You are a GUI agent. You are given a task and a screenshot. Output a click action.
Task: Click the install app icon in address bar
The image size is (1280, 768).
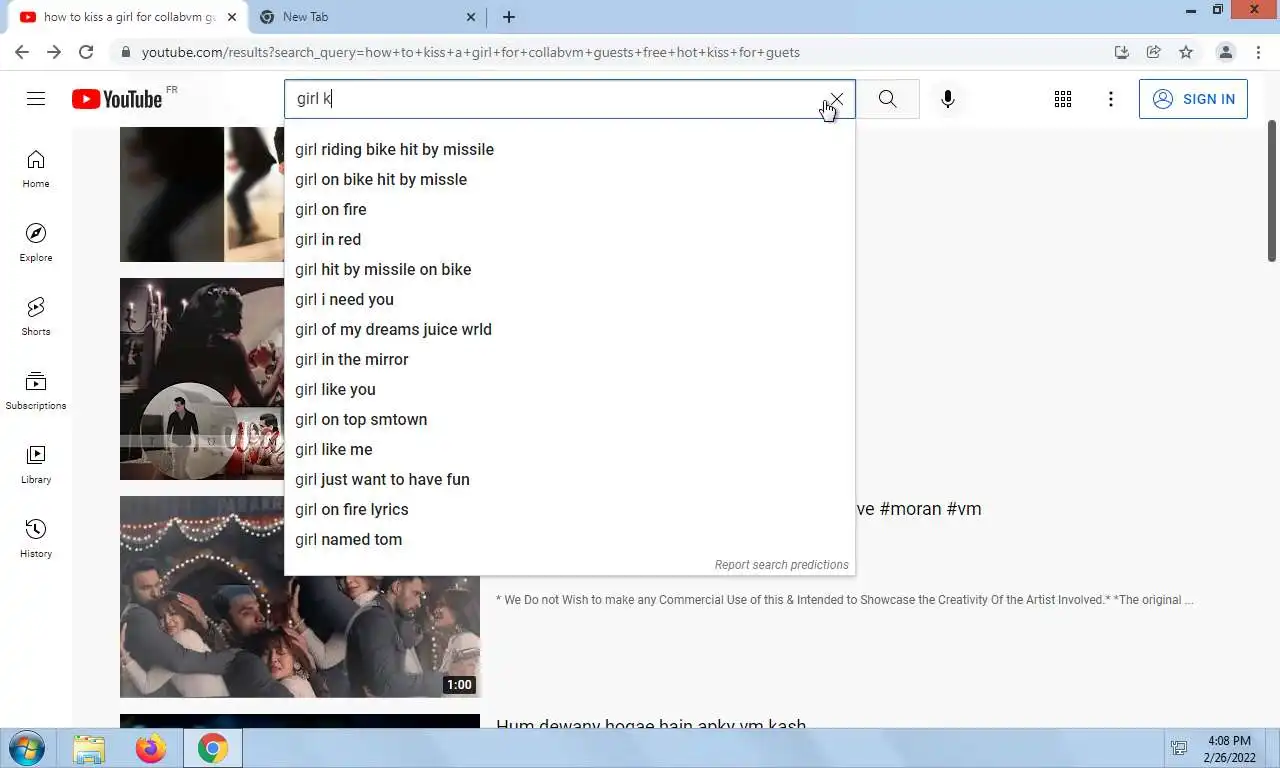tap(1122, 52)
